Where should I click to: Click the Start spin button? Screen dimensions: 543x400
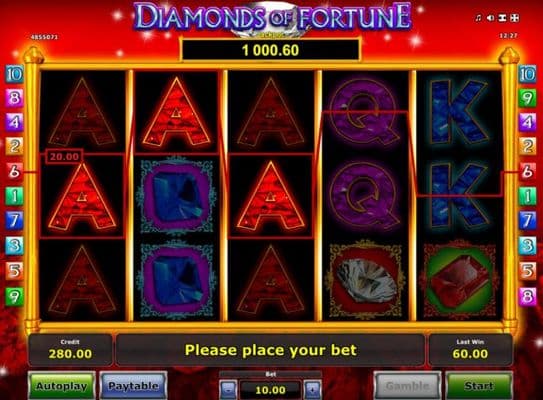click(x=479, y=386)
